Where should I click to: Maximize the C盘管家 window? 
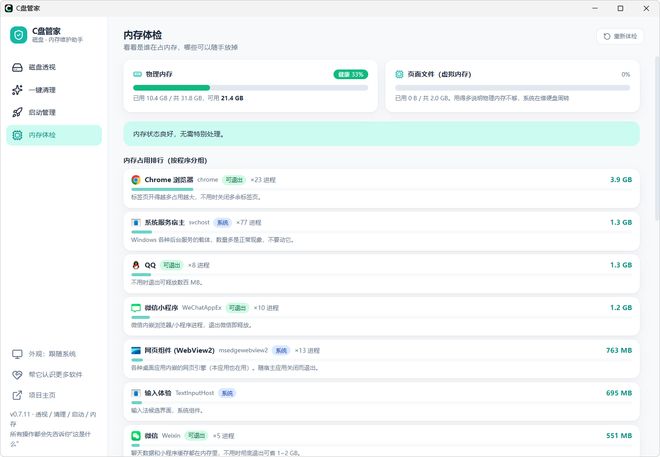[620, 8]
